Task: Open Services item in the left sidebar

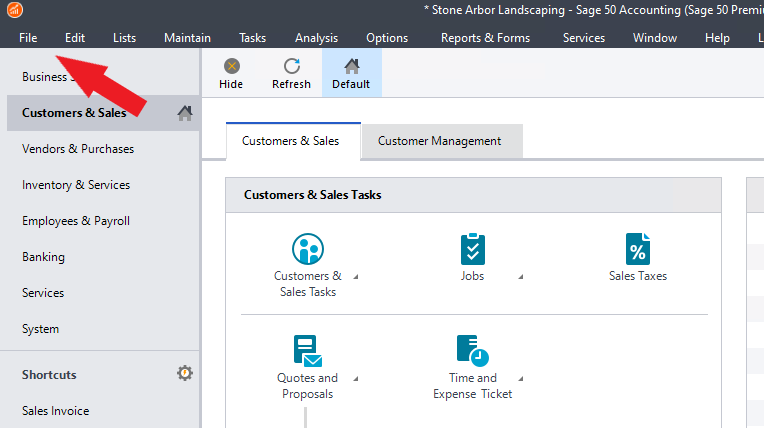Action: click(43, 293)
